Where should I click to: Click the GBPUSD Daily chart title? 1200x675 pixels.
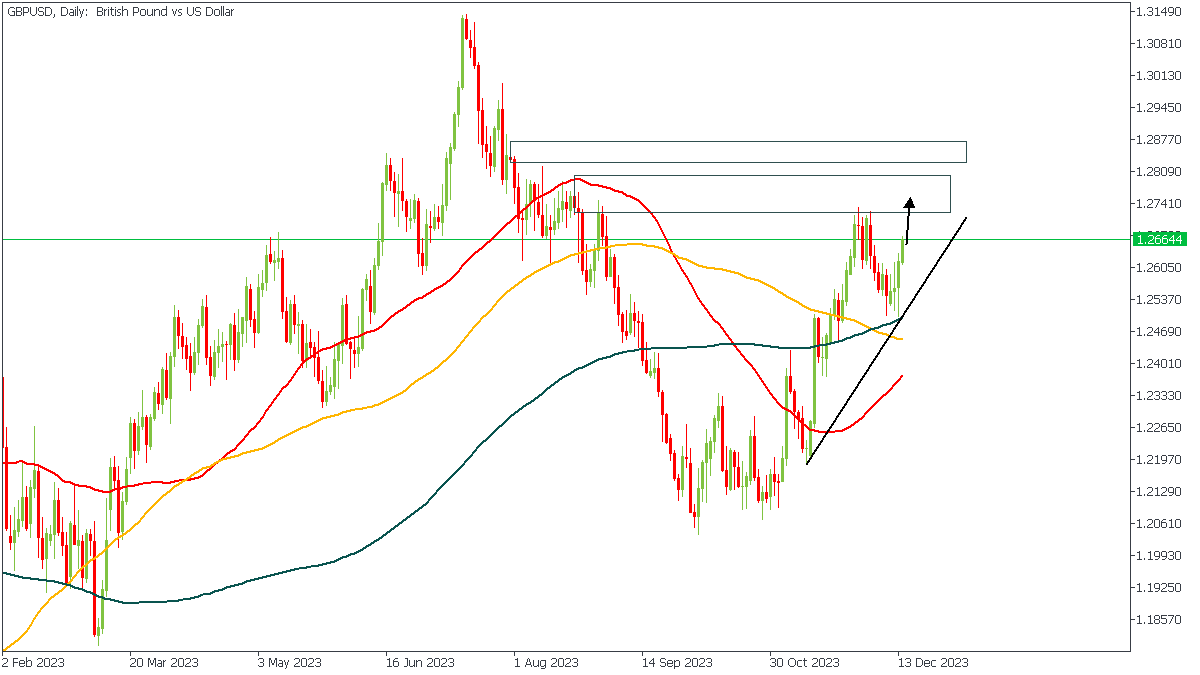[x=120, y=12]
